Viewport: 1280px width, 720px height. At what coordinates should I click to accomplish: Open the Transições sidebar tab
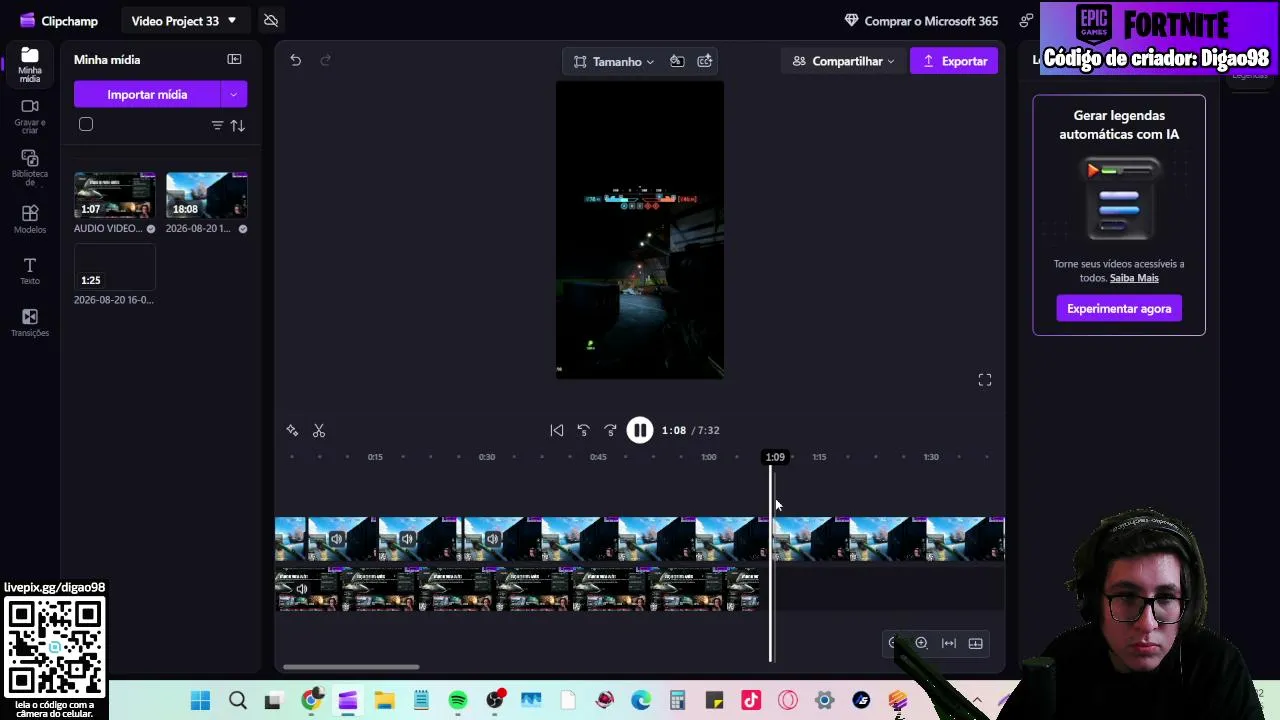click(x=29, y=323)
